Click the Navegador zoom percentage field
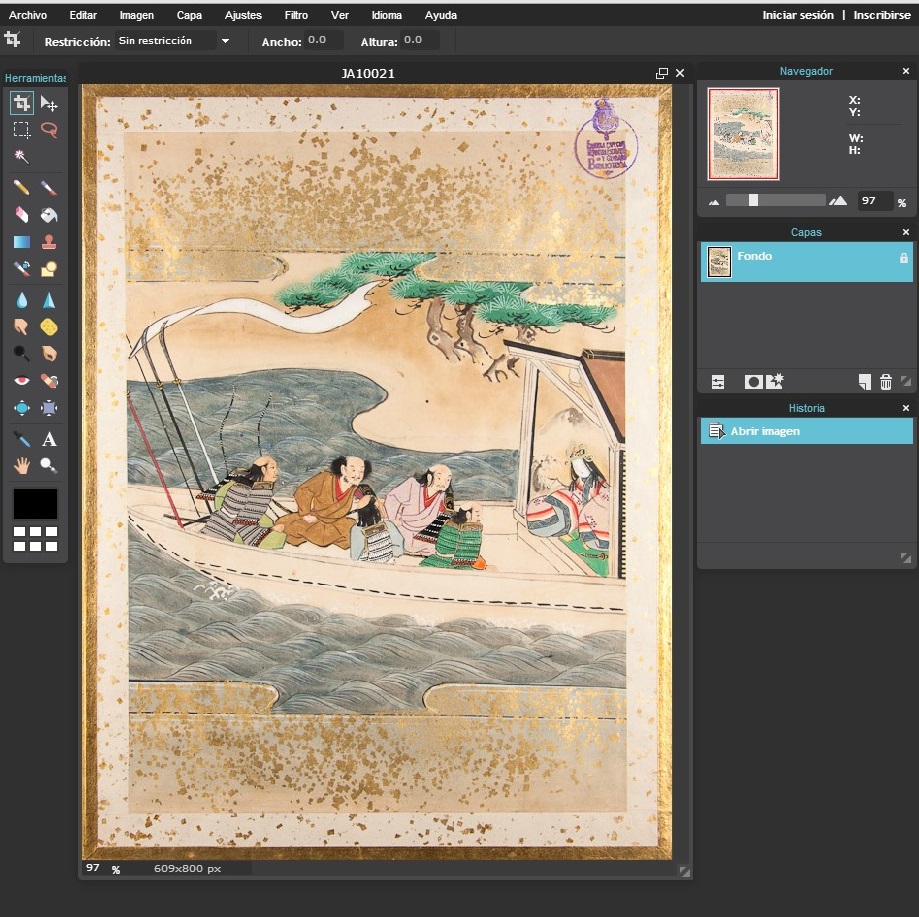 coord(875,201)
